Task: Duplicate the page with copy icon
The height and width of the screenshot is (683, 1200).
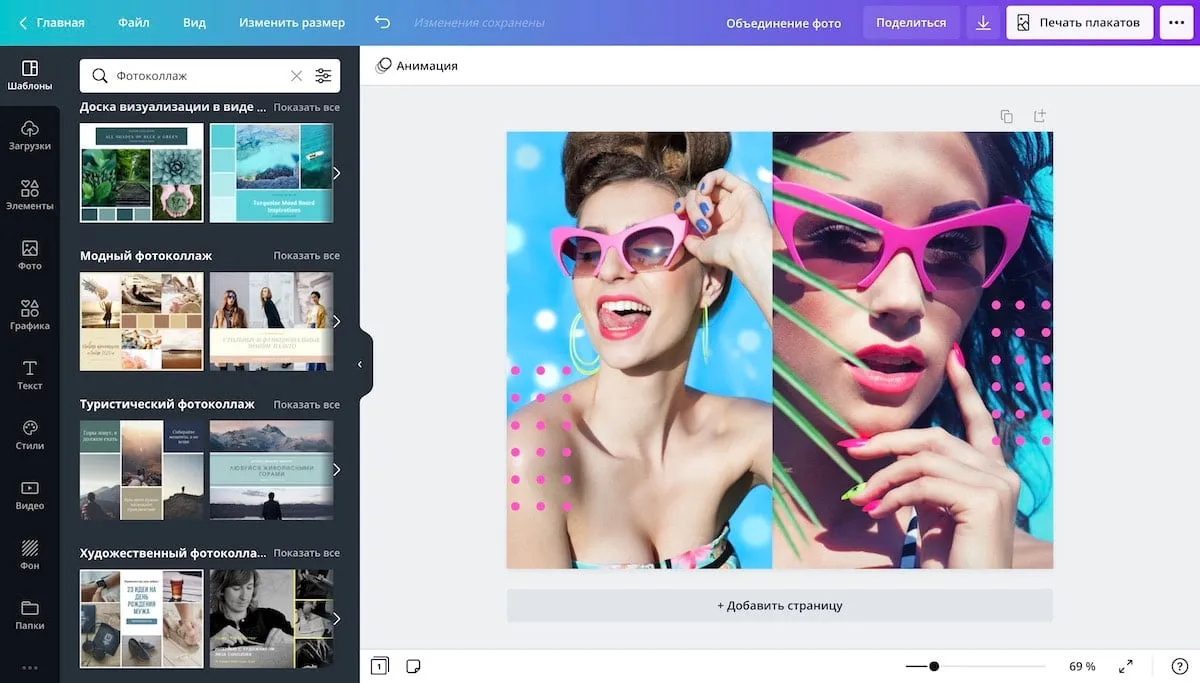Action: (1007, 116)
